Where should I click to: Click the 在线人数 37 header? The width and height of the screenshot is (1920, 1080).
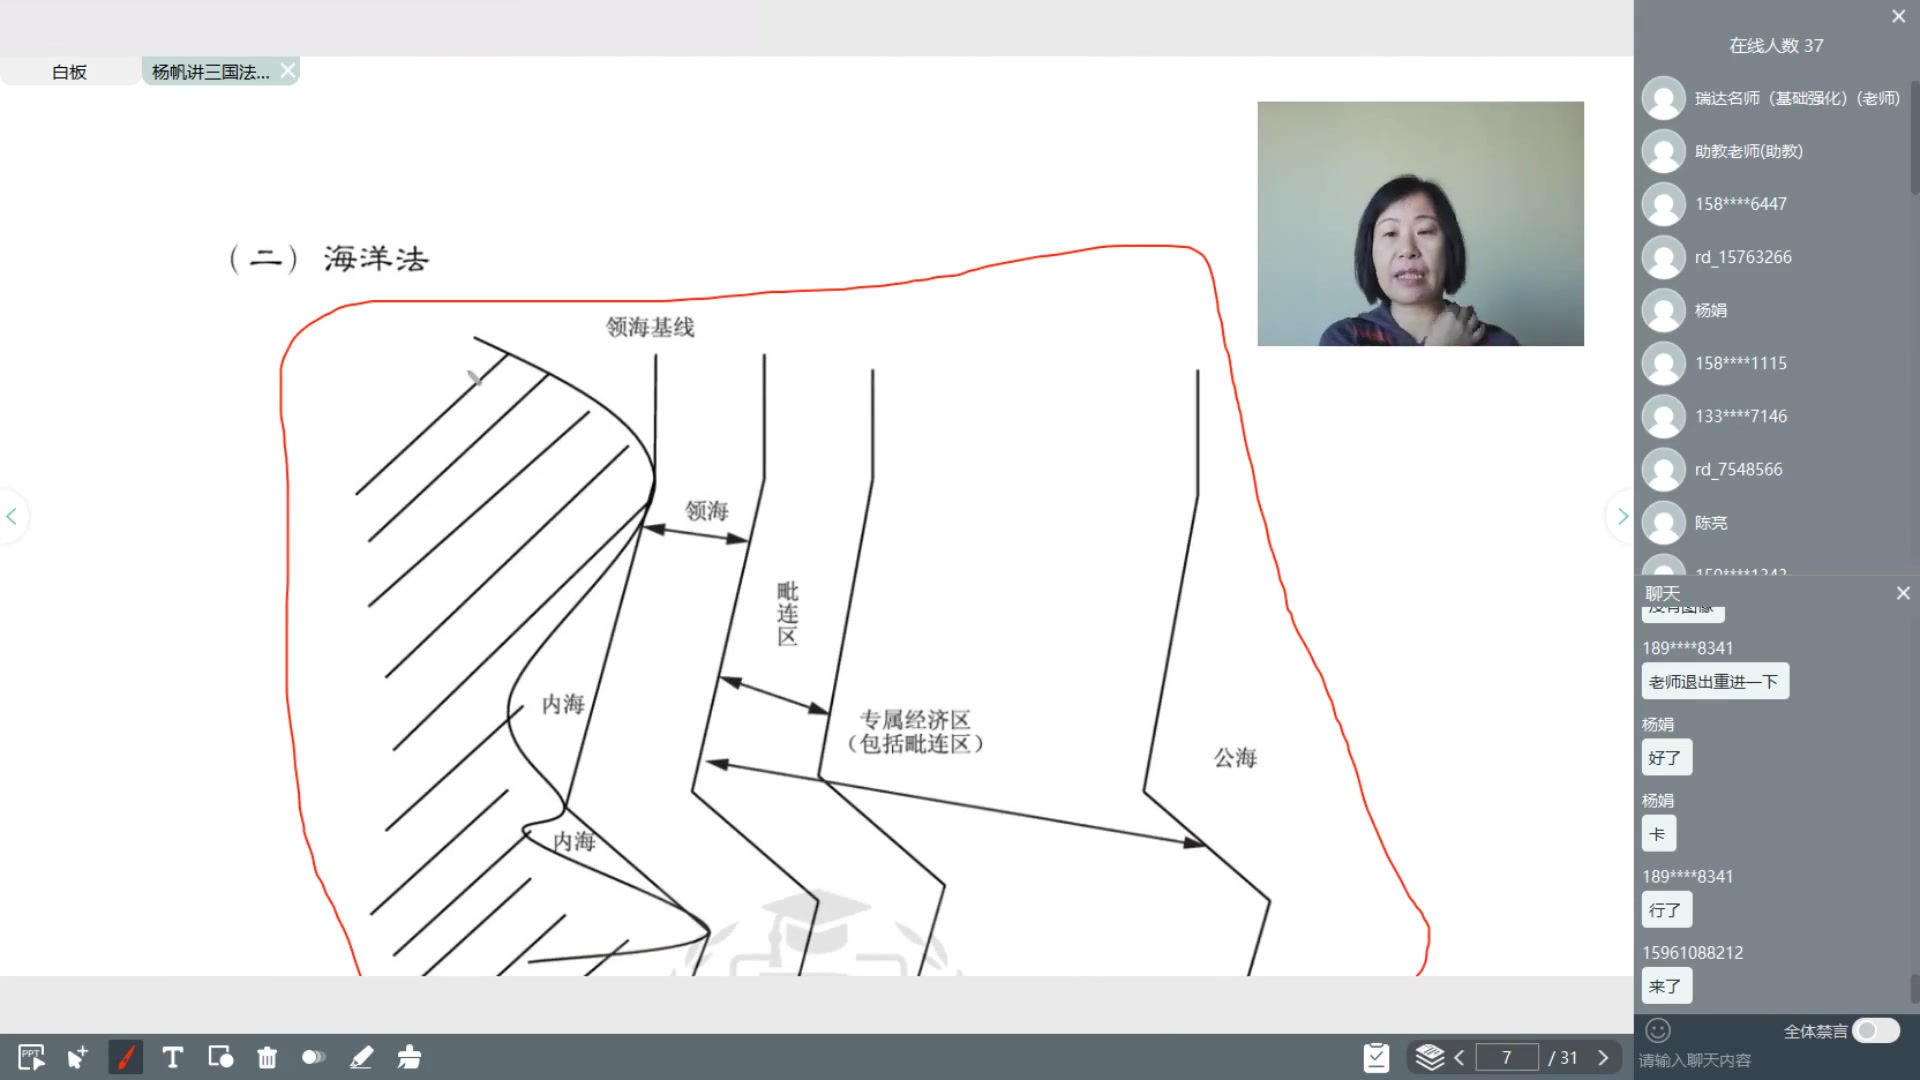click(x=1776, y=46)
